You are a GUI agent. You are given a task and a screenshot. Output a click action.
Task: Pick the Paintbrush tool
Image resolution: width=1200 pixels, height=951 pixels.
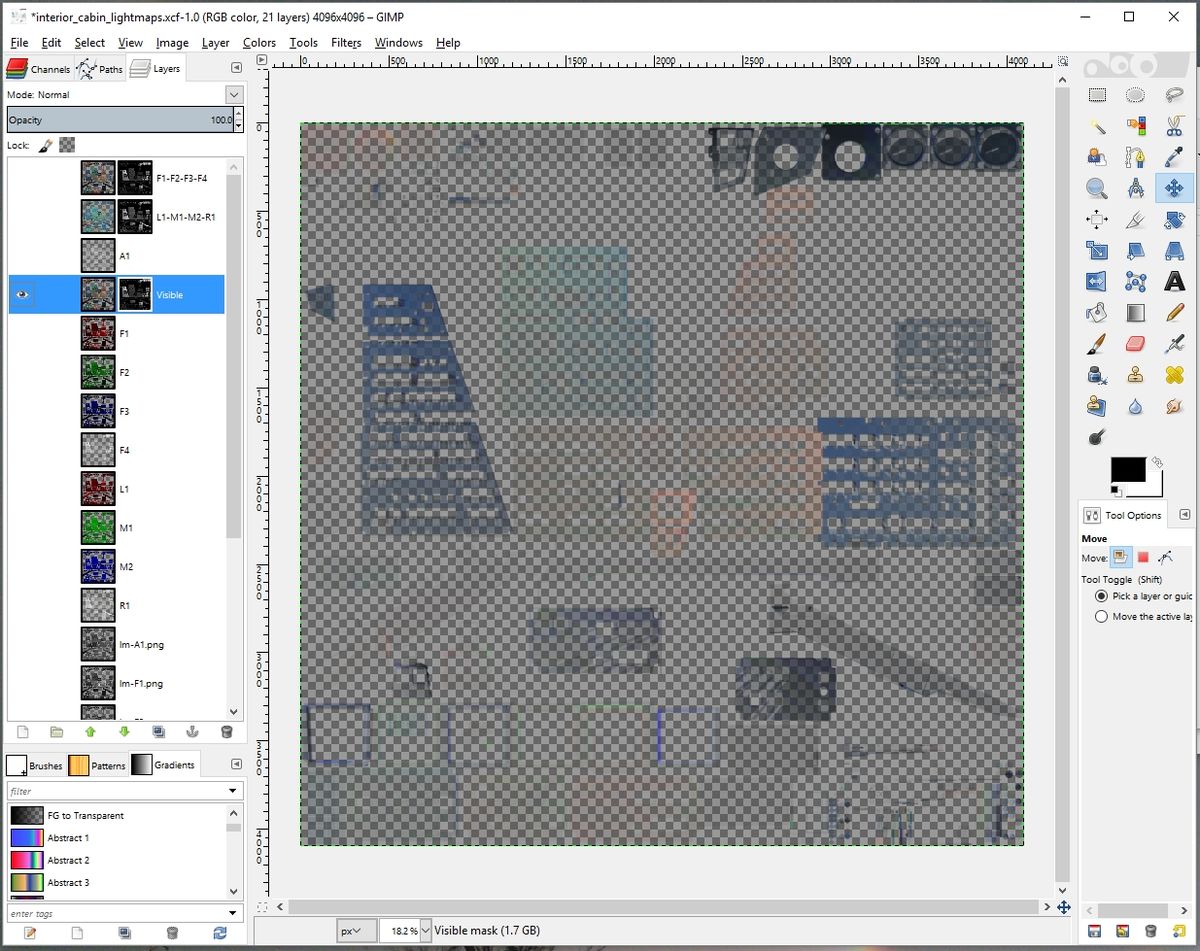point(1096,344)
